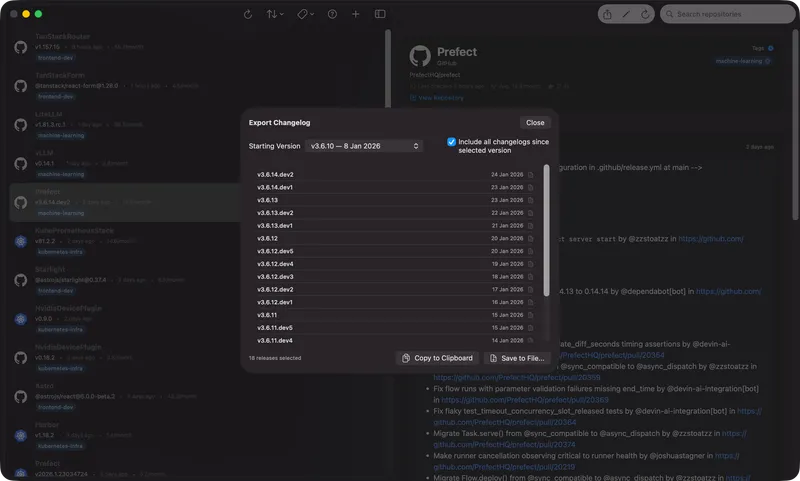Refresh repositories using the sidebar toolbar reload icon
The width and height of the screenshot is (800, 481).
click(248, 14)
